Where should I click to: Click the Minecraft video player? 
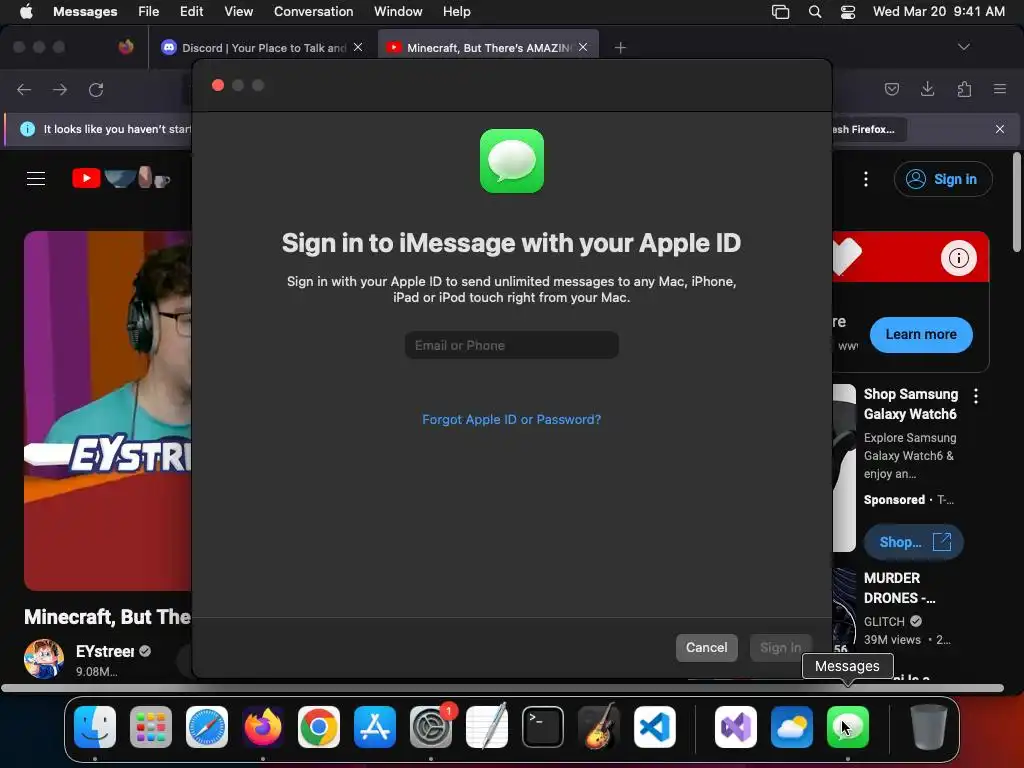pos(108,411)
